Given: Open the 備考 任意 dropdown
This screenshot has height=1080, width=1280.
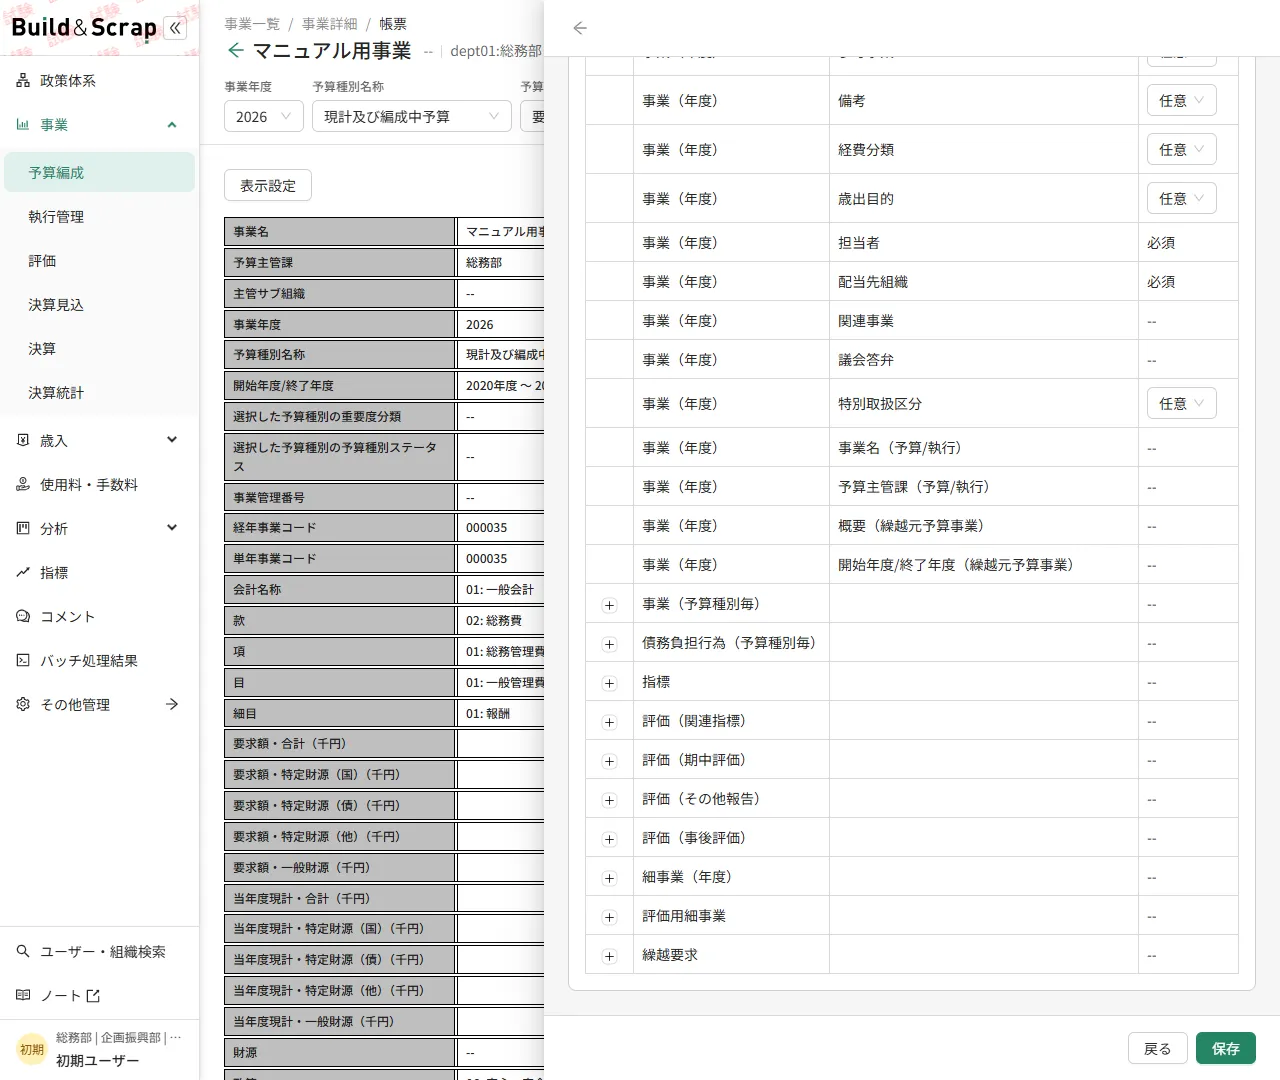Looking at the screenshot, I should pyautogui.click(x=1182, y=101).
